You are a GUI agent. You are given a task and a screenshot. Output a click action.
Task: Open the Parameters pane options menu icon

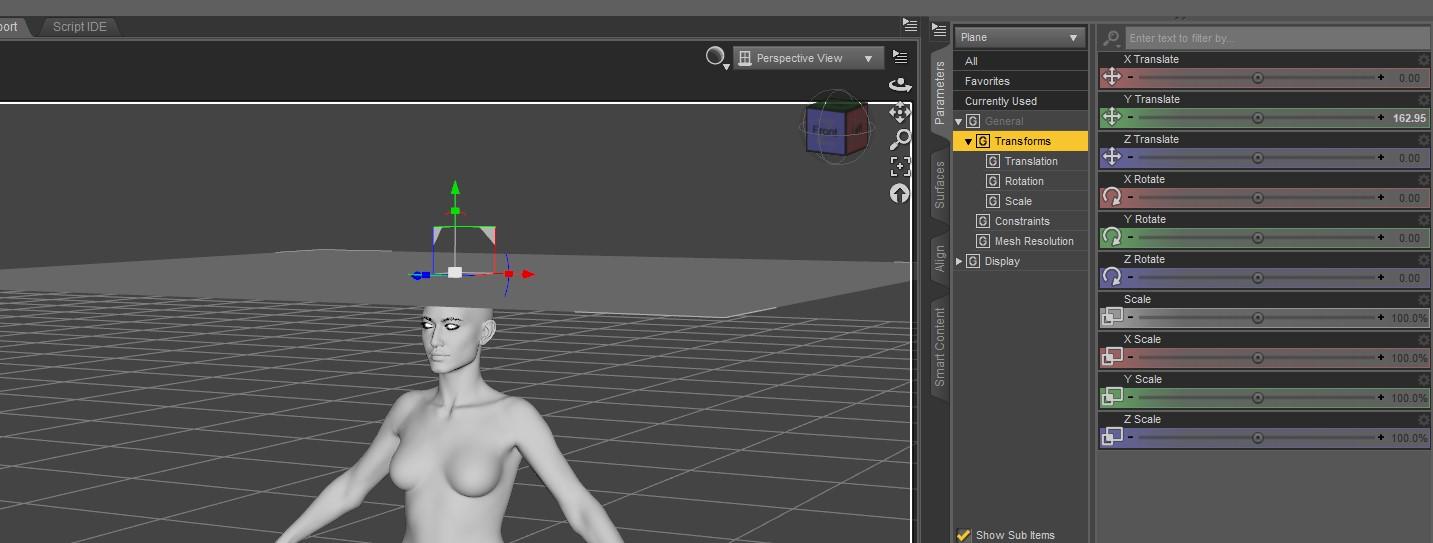click(939, 30)
